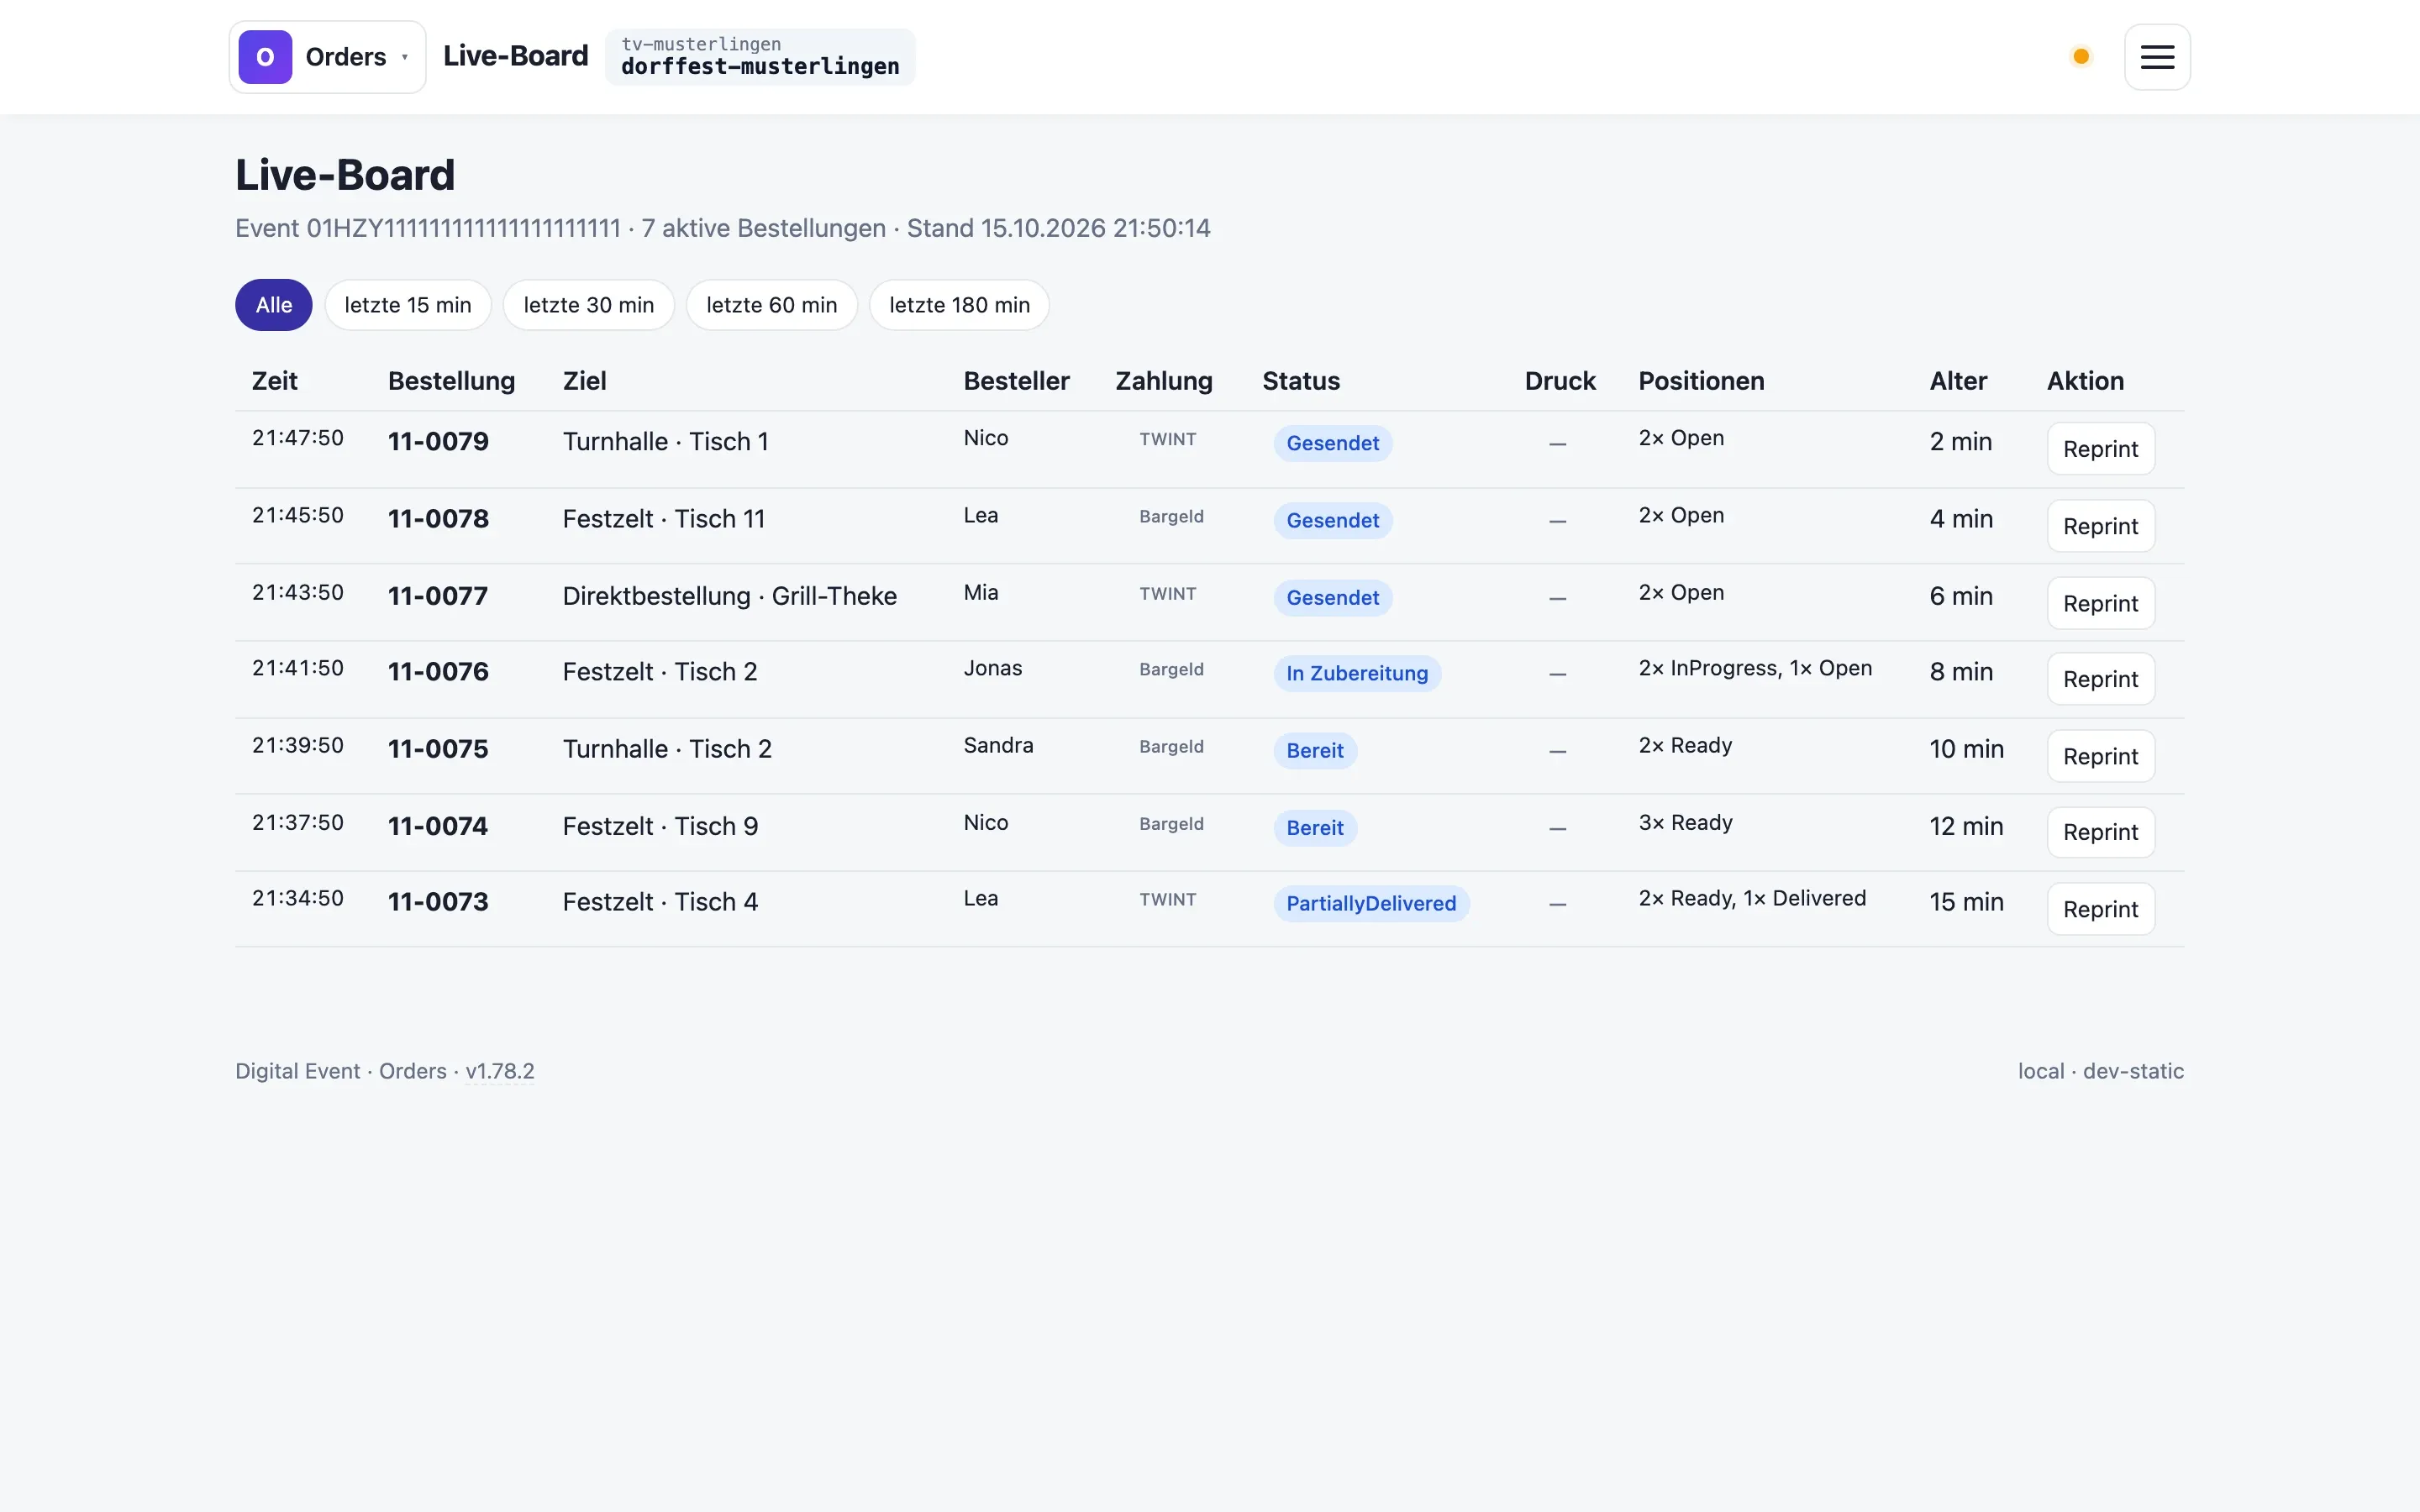
Task: Reprint order 11-0077
Action: tap(2100, 603)
